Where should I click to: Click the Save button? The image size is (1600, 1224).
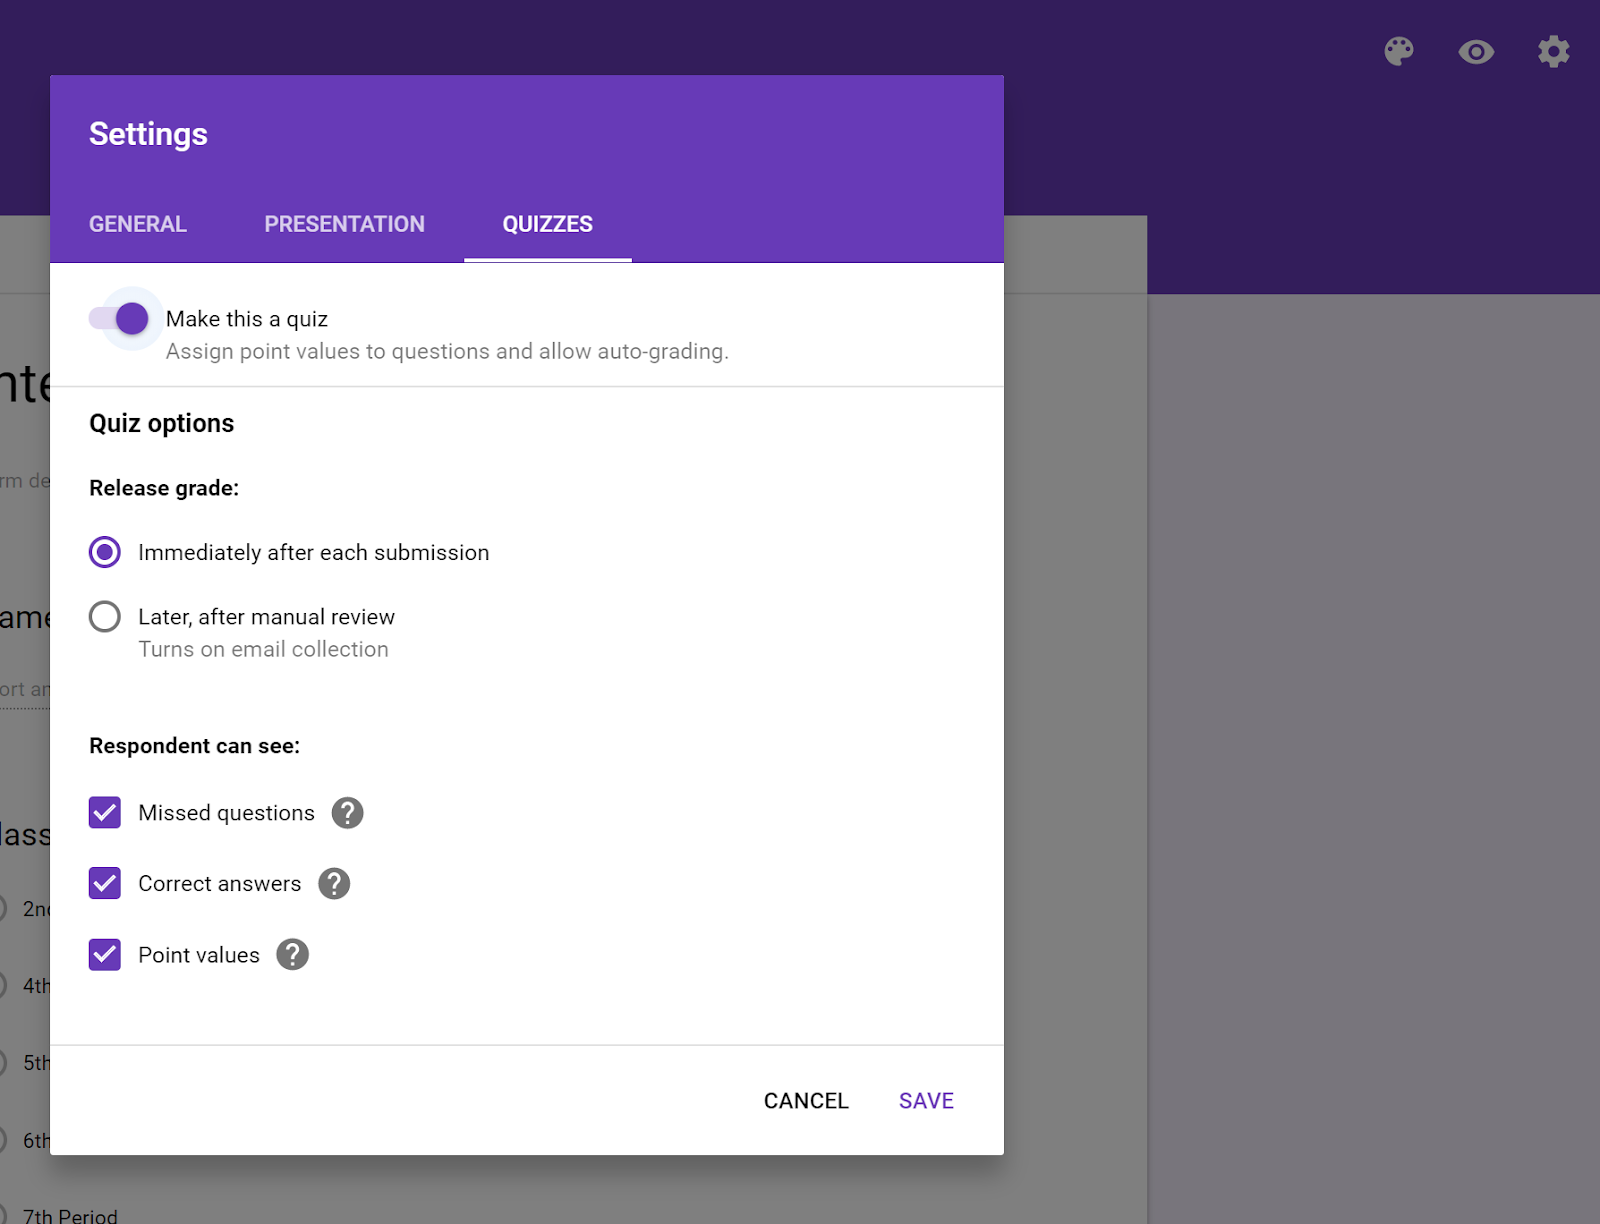[925, 1100]
